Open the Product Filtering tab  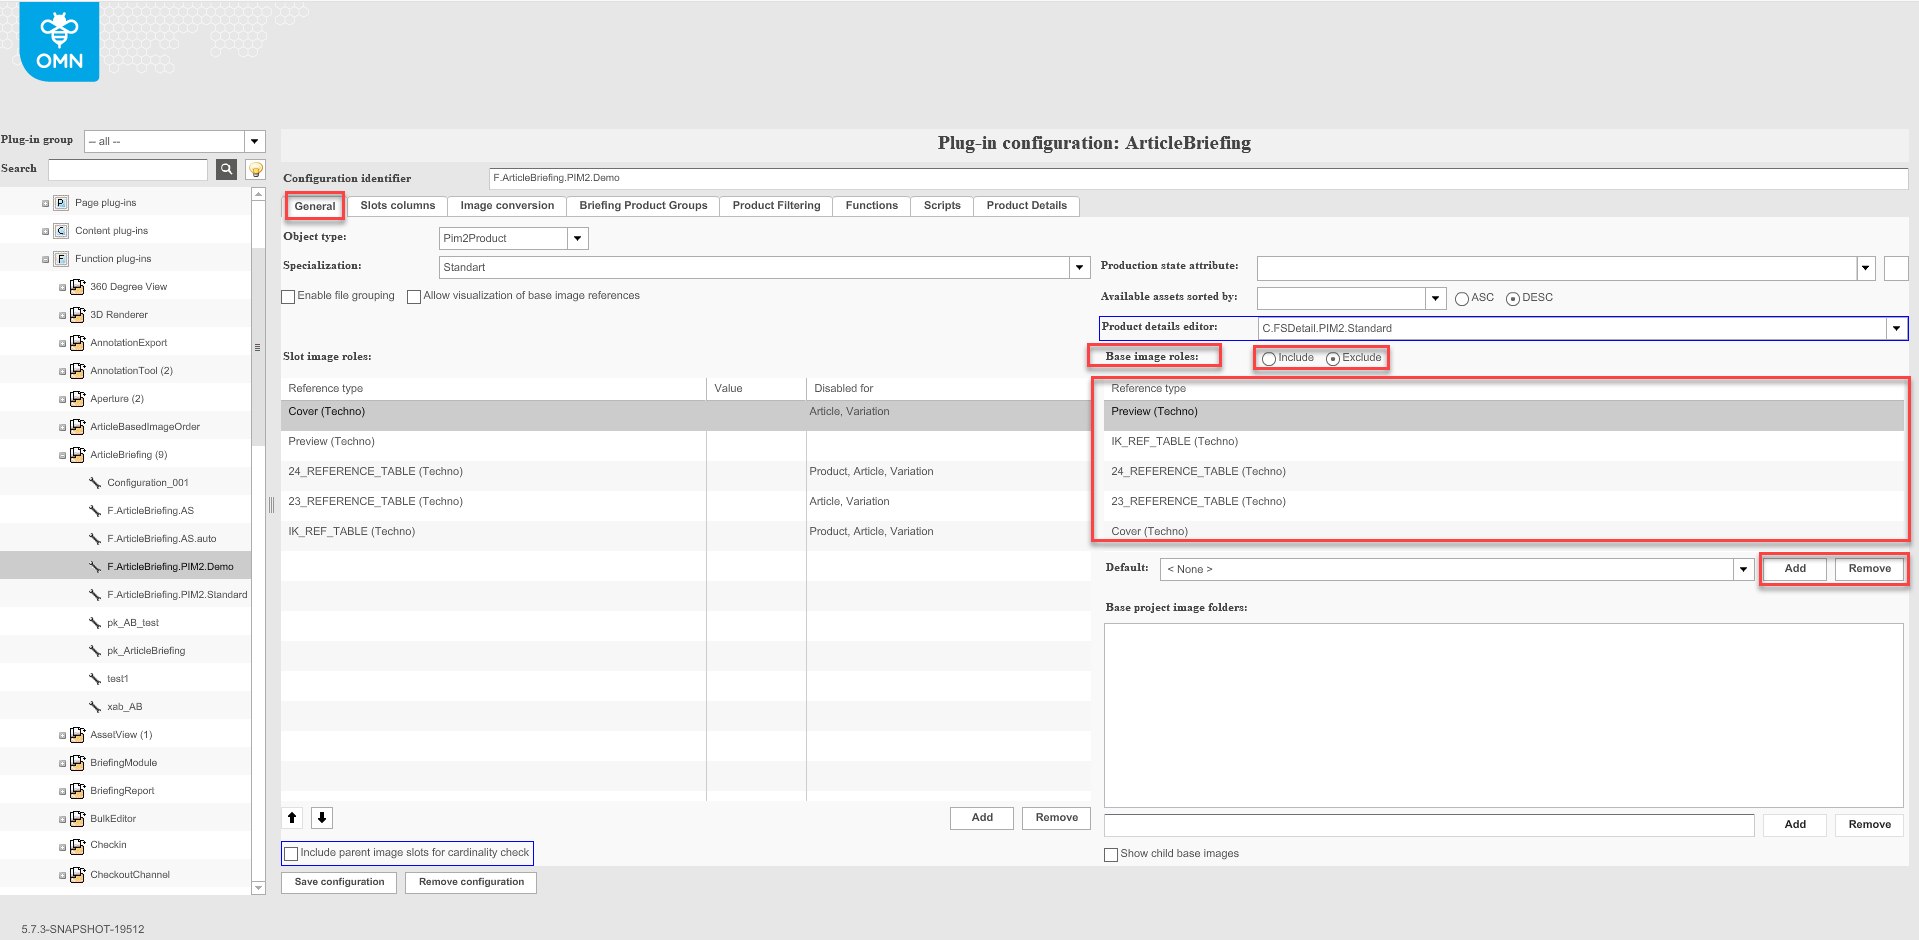[x=775, y=205]
